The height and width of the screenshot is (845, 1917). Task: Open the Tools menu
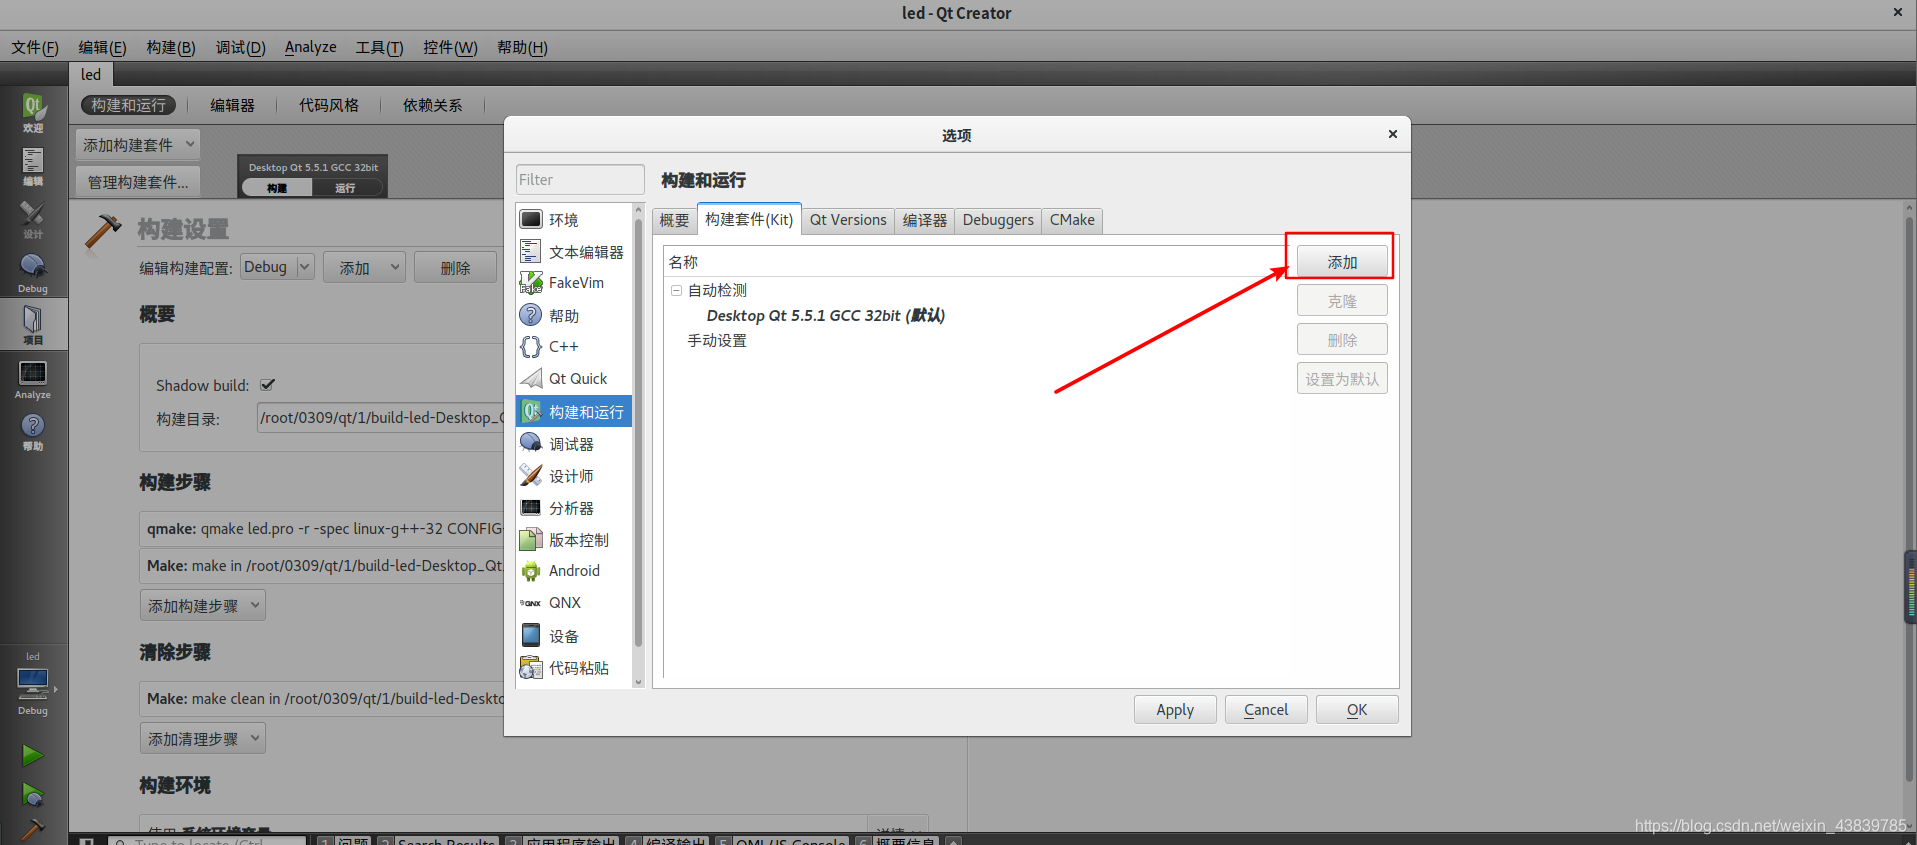(x=379, y=47)
